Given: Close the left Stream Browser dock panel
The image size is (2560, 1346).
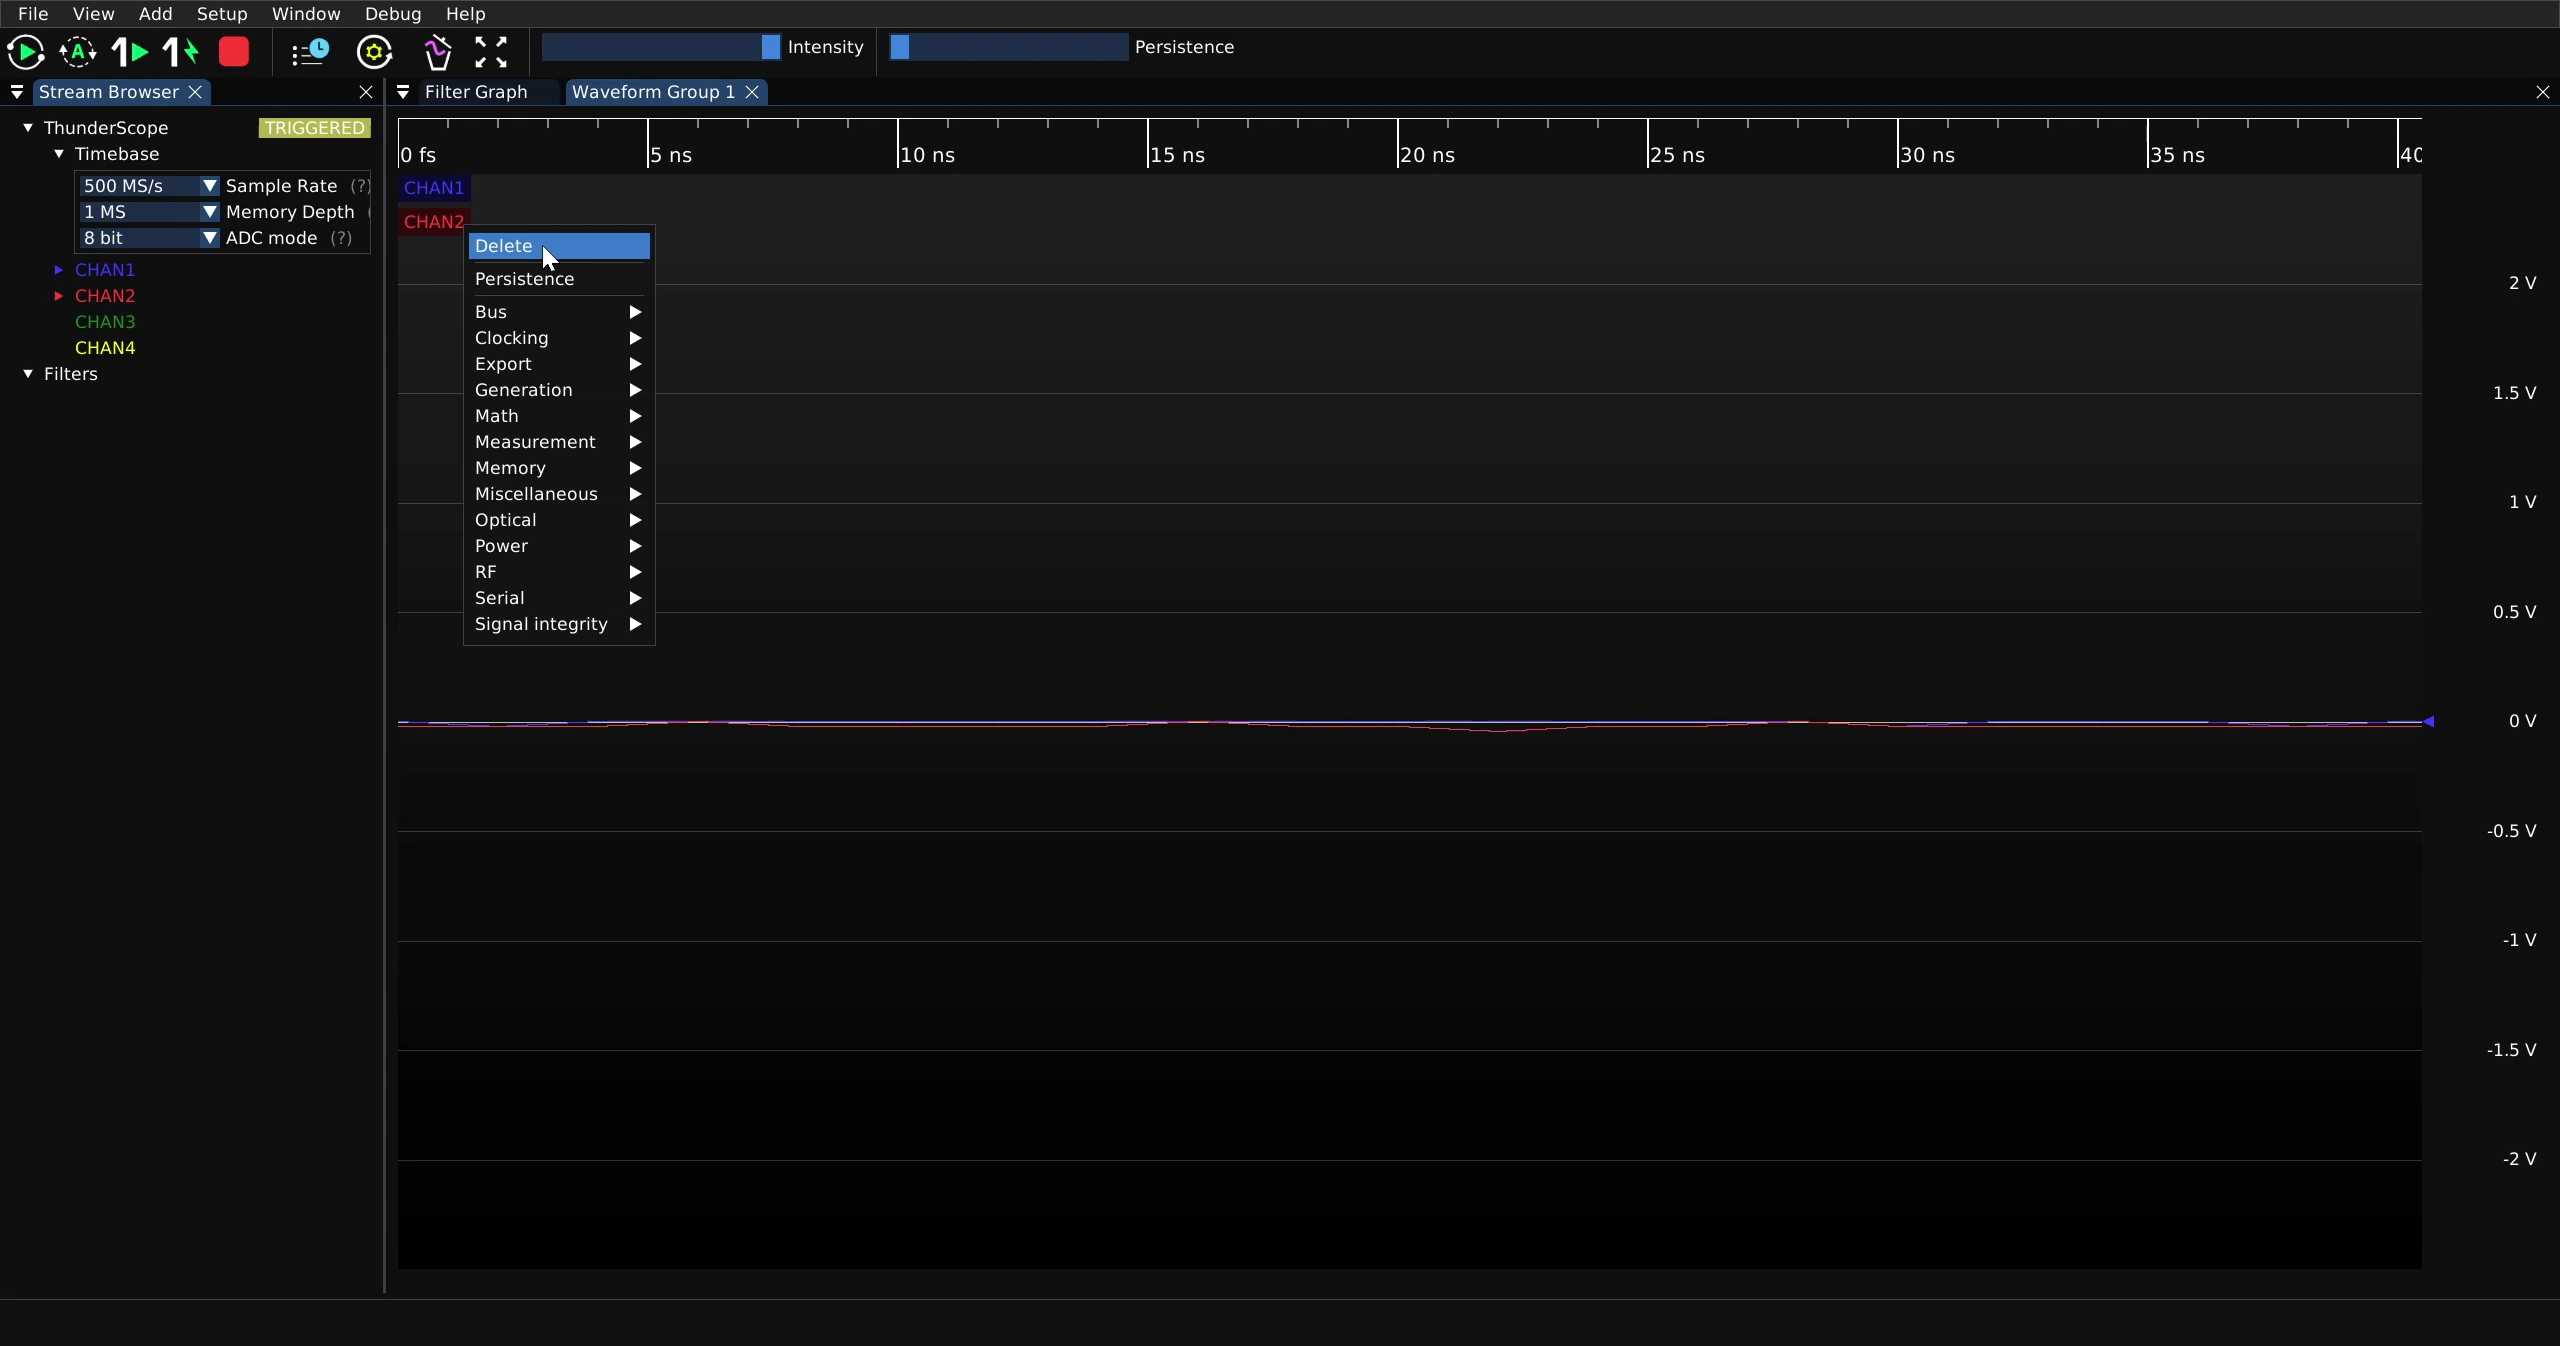Looking at the screenshot, I should [x=366, y=92].
